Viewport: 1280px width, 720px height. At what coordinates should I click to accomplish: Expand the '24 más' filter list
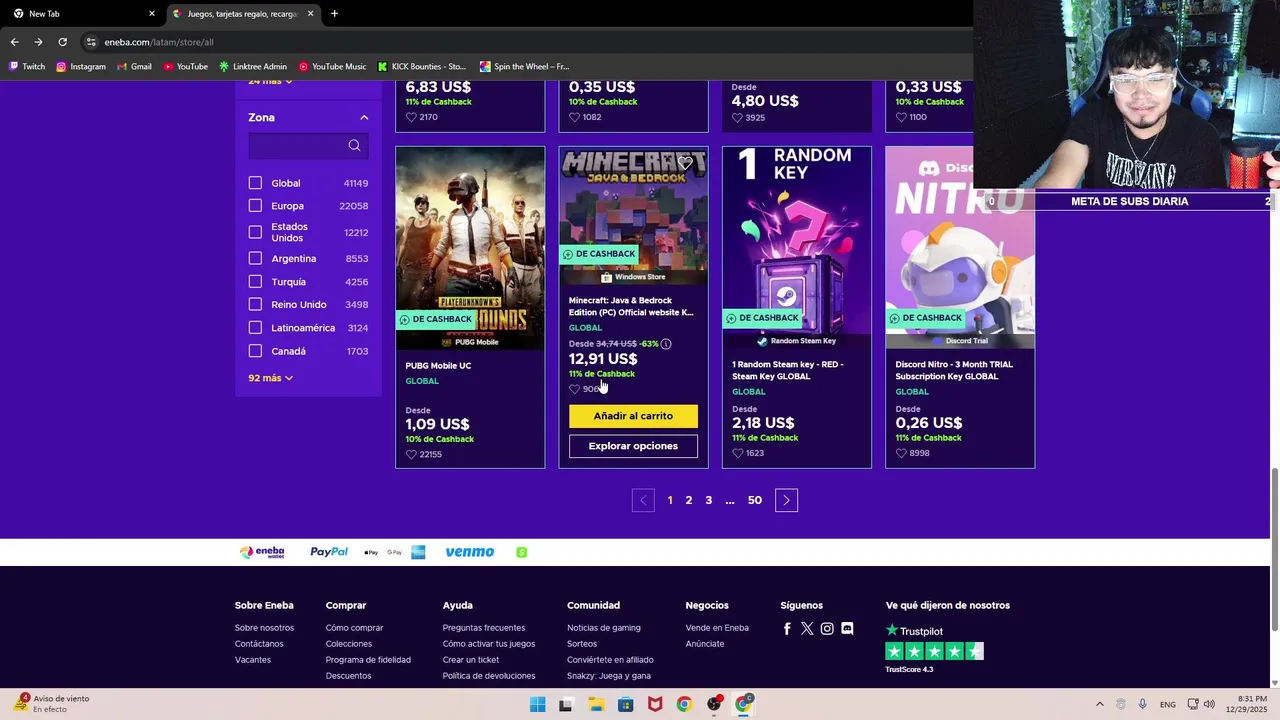270,81
